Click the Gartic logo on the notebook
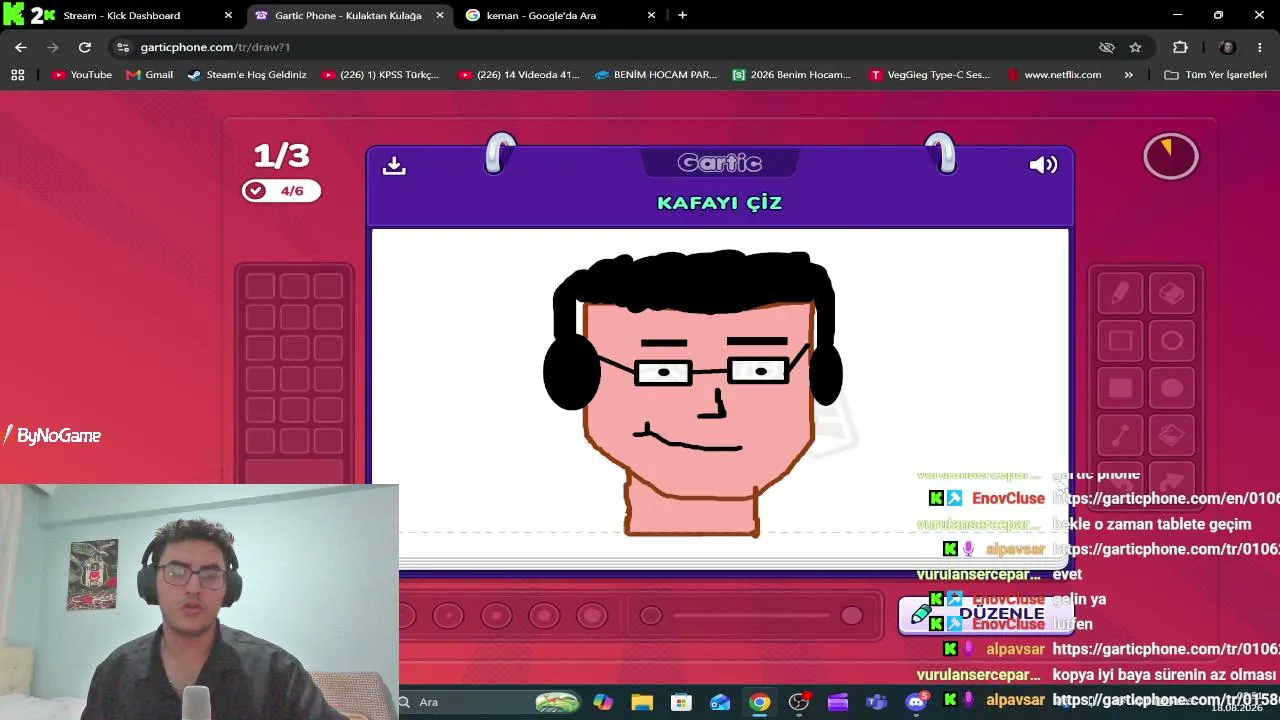 (720, 163)
